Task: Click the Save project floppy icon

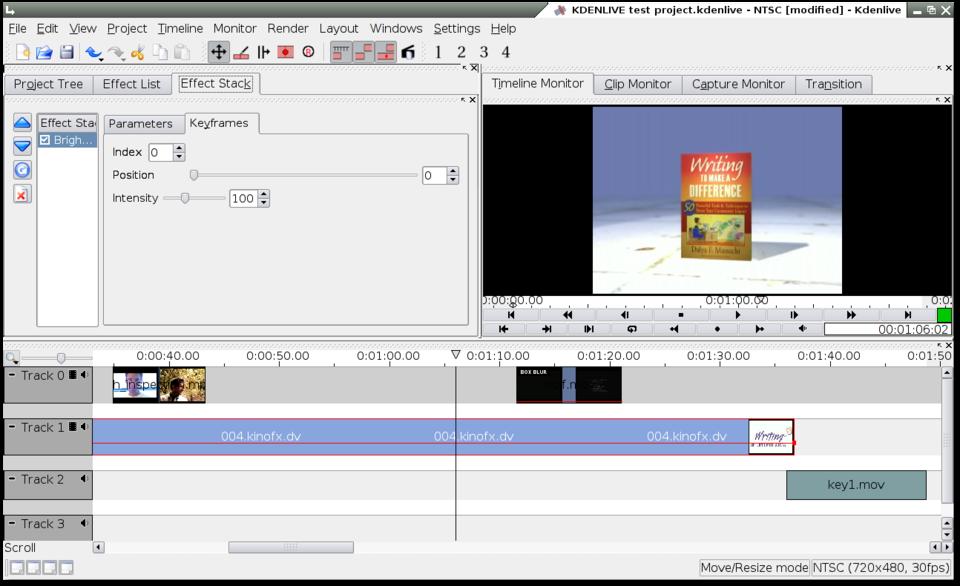Action: coord(67,52)
